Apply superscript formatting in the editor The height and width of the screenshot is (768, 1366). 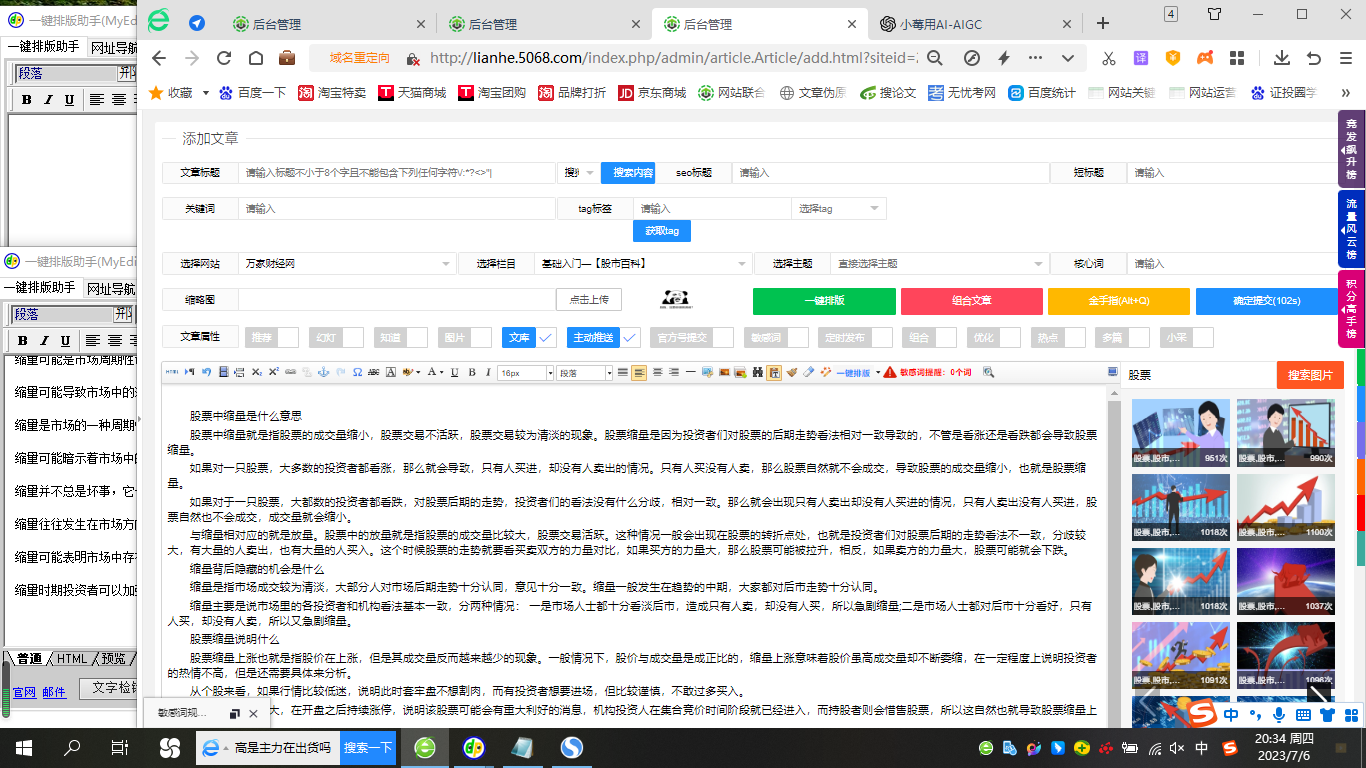coord(273,372)
